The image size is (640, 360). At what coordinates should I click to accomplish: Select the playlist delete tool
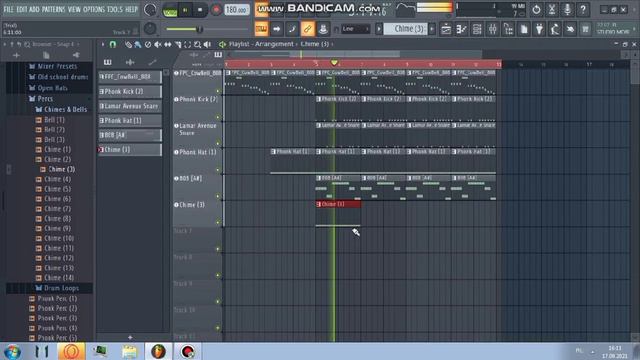(148, 44)
